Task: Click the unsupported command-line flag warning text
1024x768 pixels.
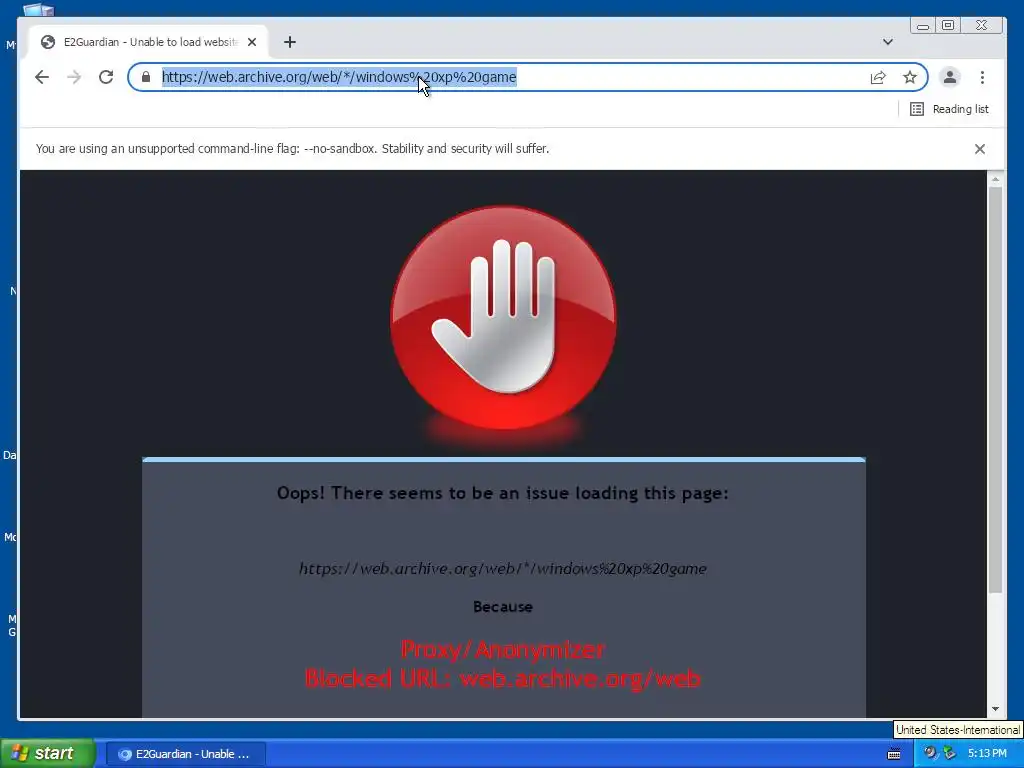Action: [x=292, y=149]
